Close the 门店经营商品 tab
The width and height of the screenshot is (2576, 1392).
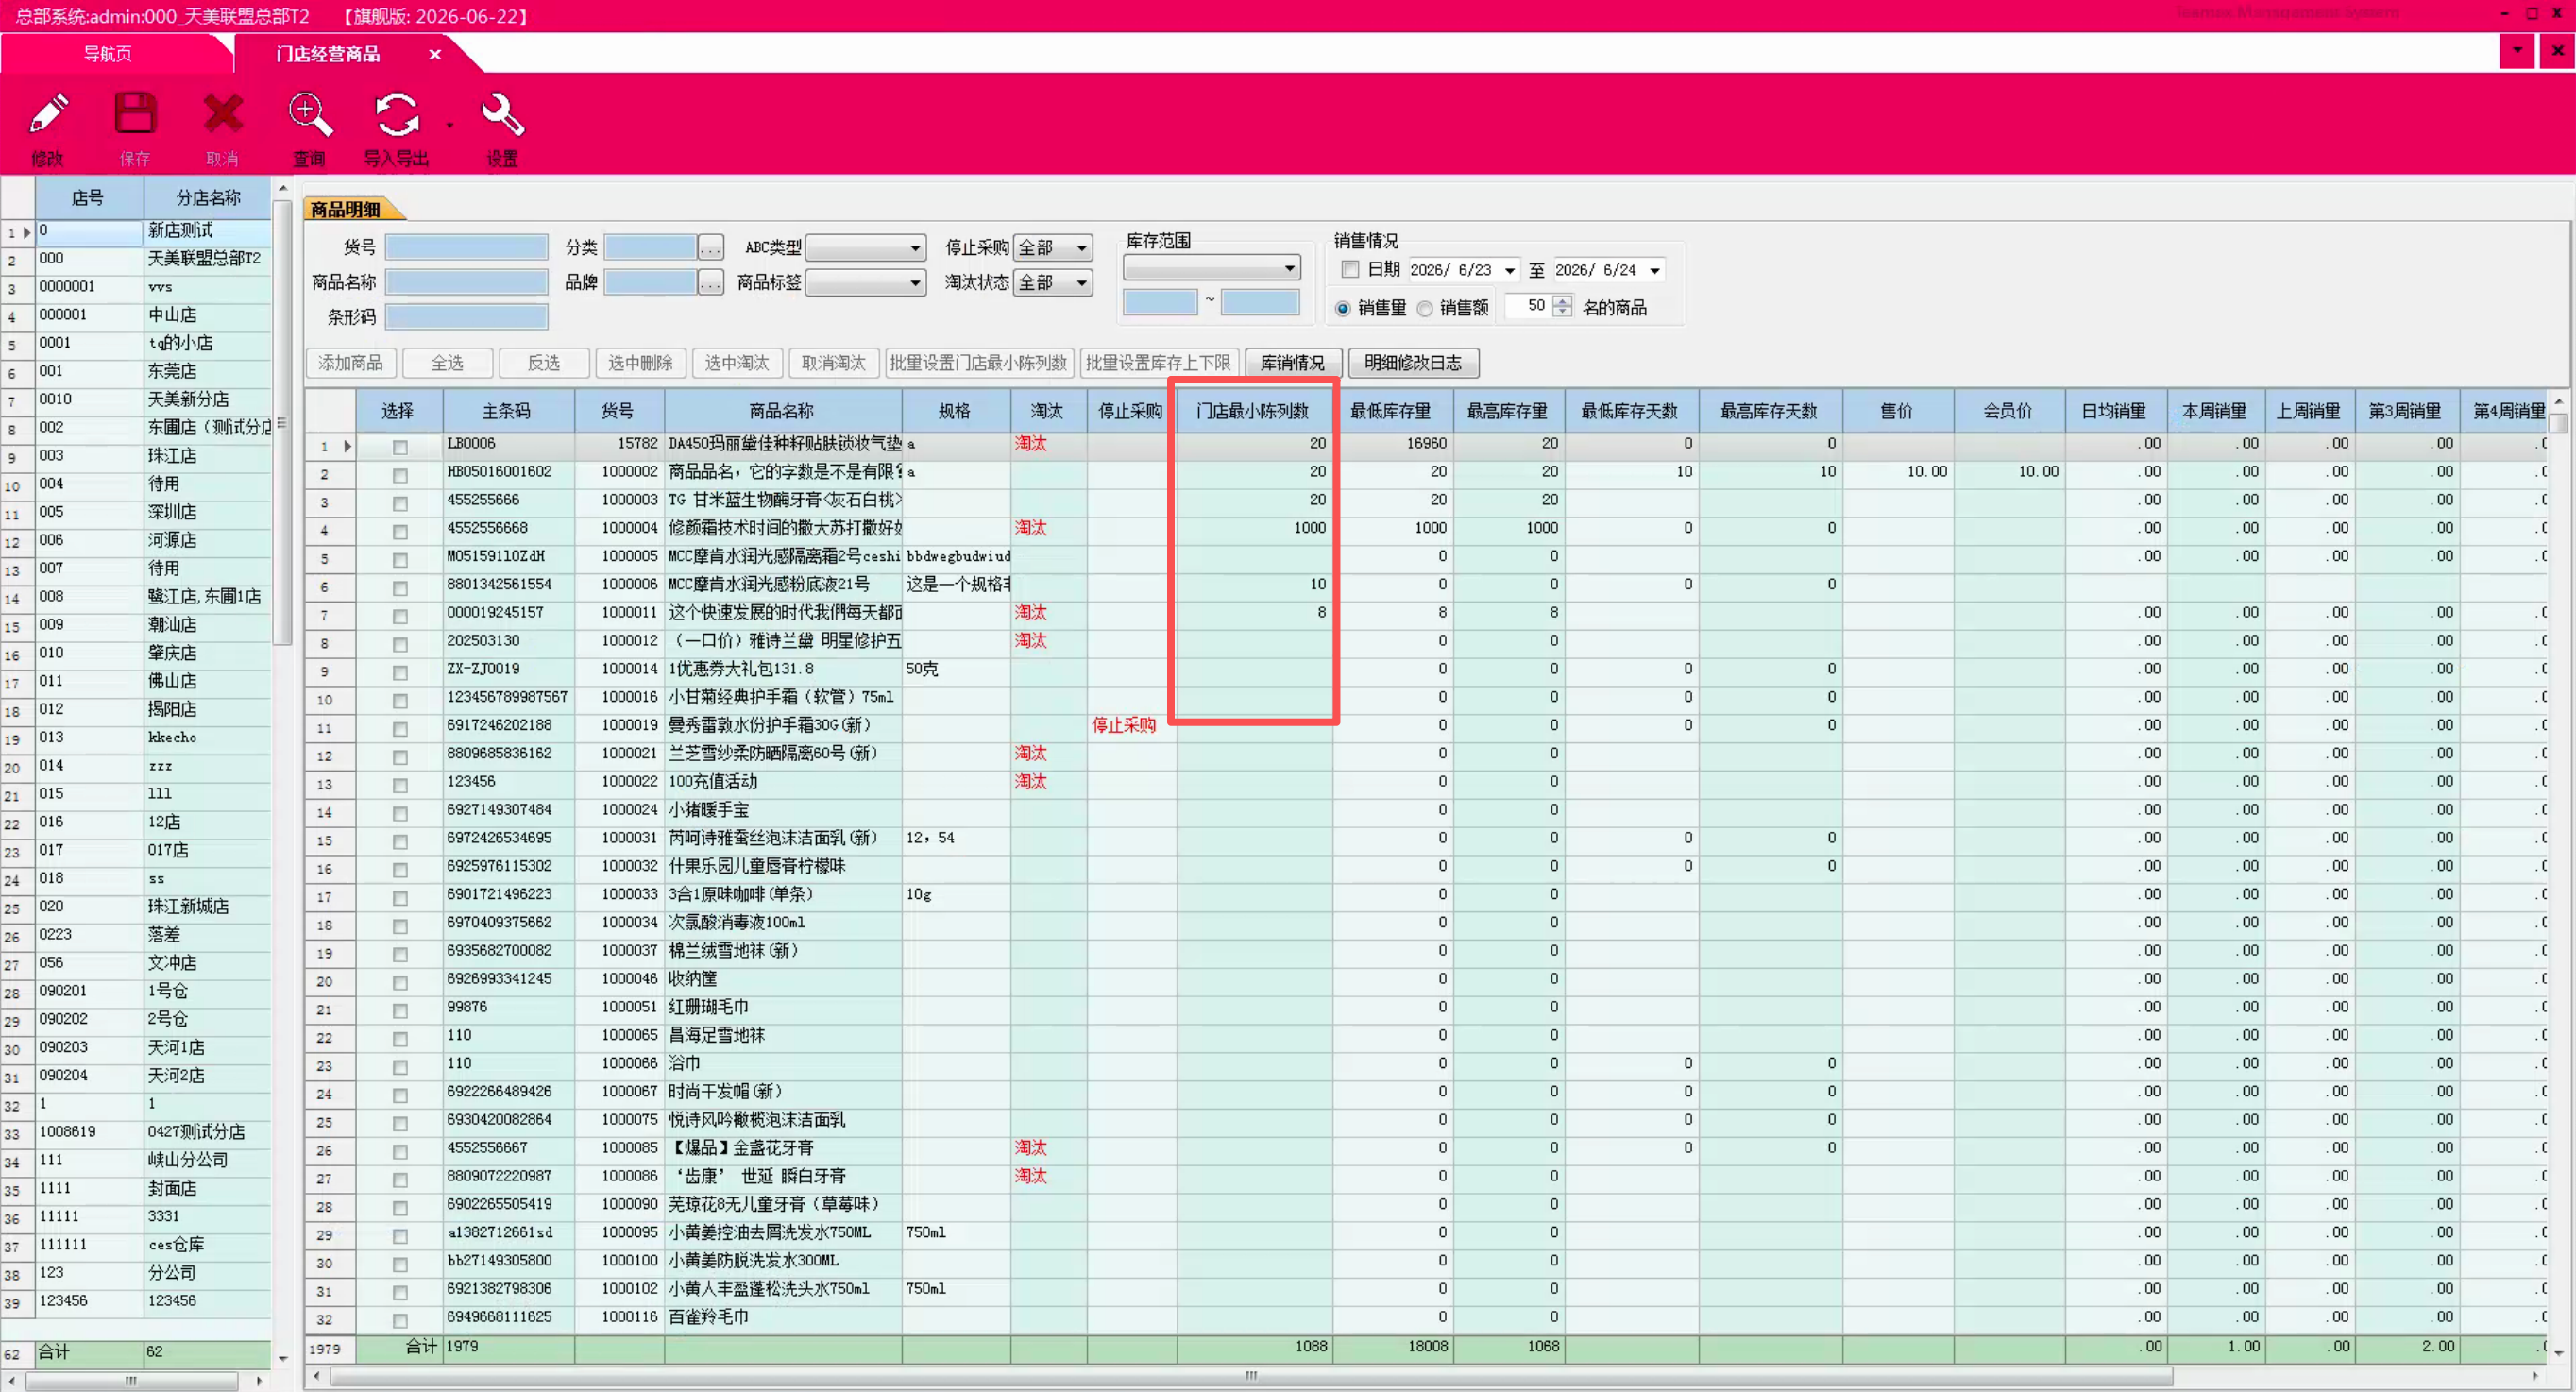pos(435,54)
